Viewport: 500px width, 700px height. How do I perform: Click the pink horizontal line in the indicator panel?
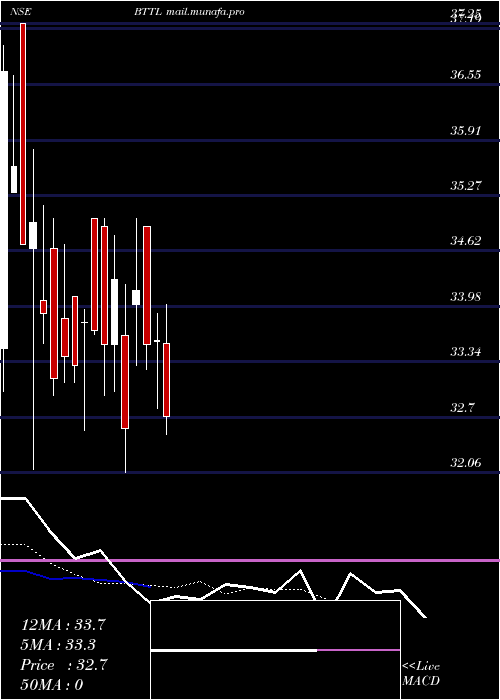click(x=250, y=560)
